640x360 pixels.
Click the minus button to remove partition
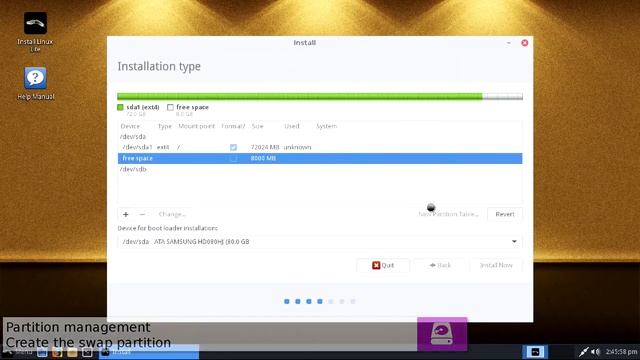pos(142,214)
